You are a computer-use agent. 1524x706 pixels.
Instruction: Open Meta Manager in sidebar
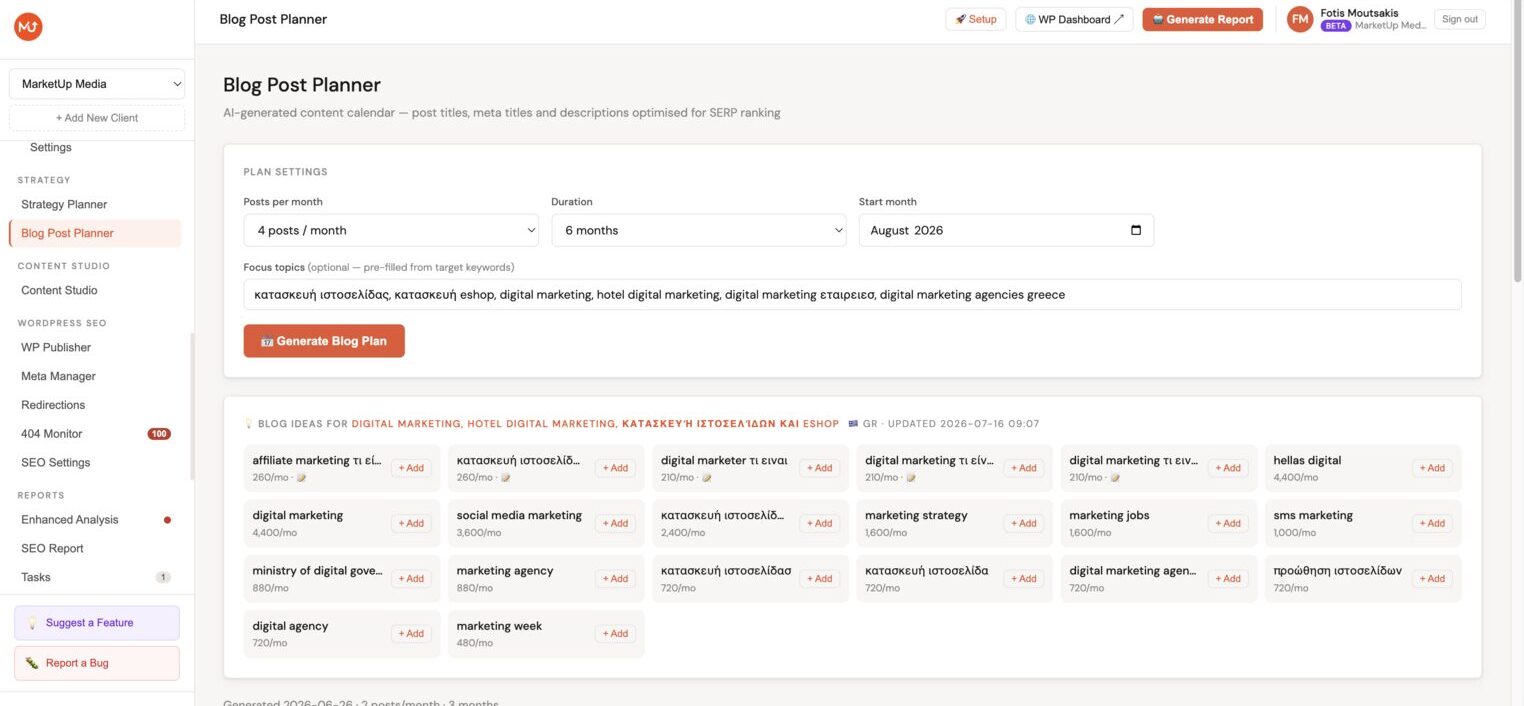pyautogui.click(x=58, y=376)
